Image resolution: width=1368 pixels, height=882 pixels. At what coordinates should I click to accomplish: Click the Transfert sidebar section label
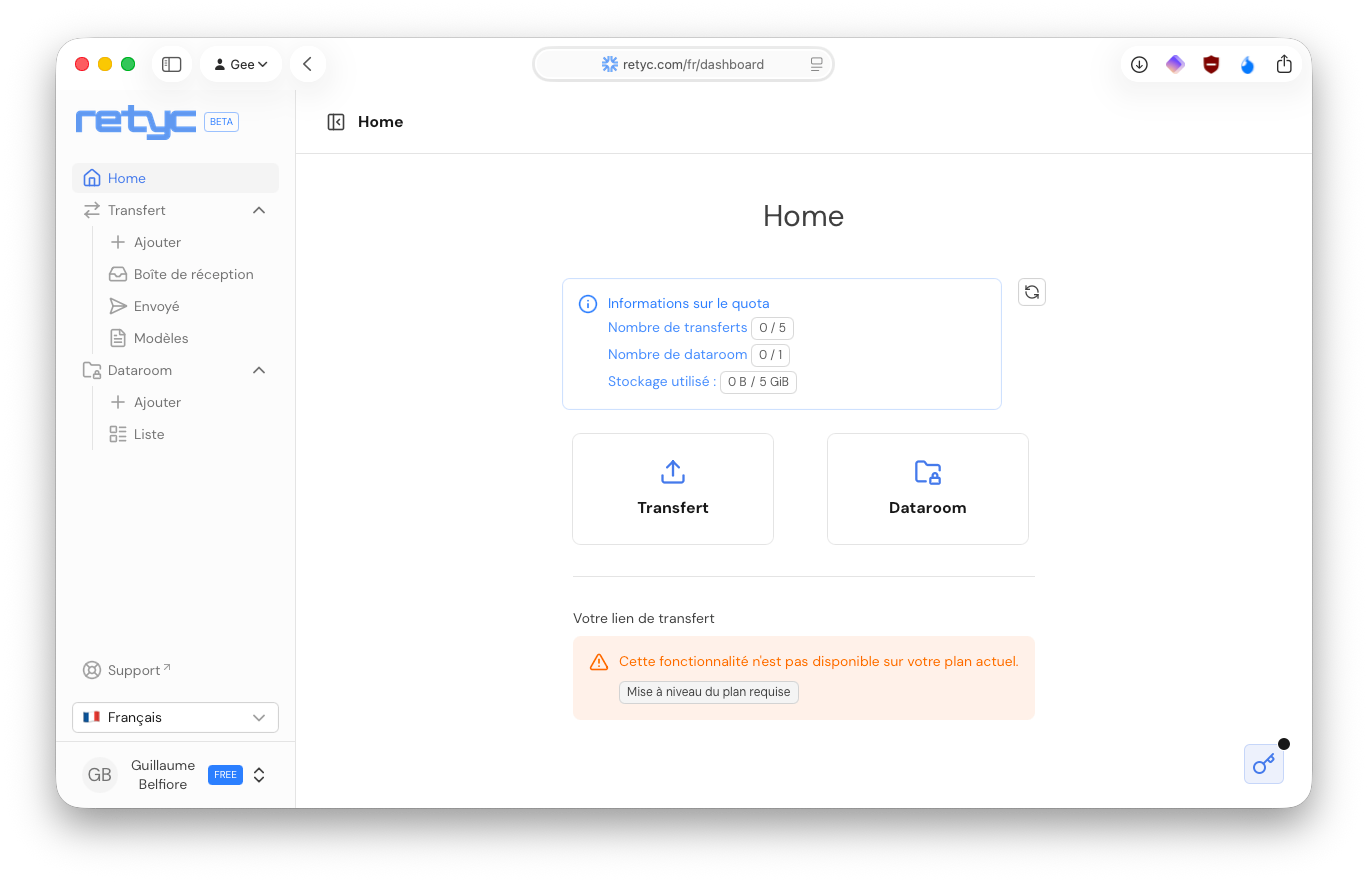(x=137, y=210)
